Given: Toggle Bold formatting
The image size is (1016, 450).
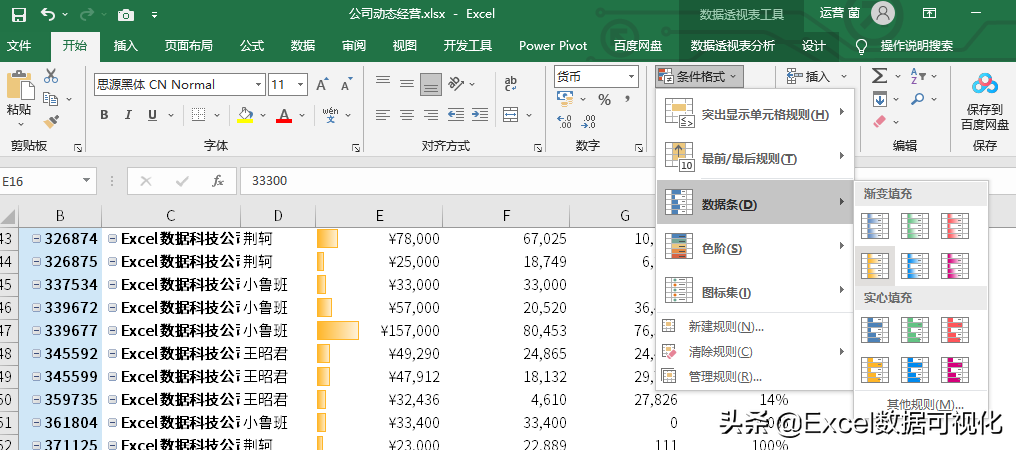Looking at the screenshot, I should point(104,115).
